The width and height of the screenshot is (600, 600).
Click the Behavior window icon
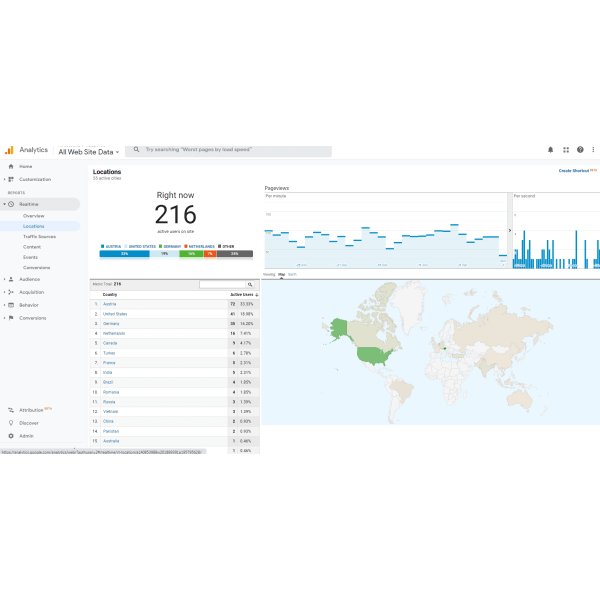(x=11, y=305)
